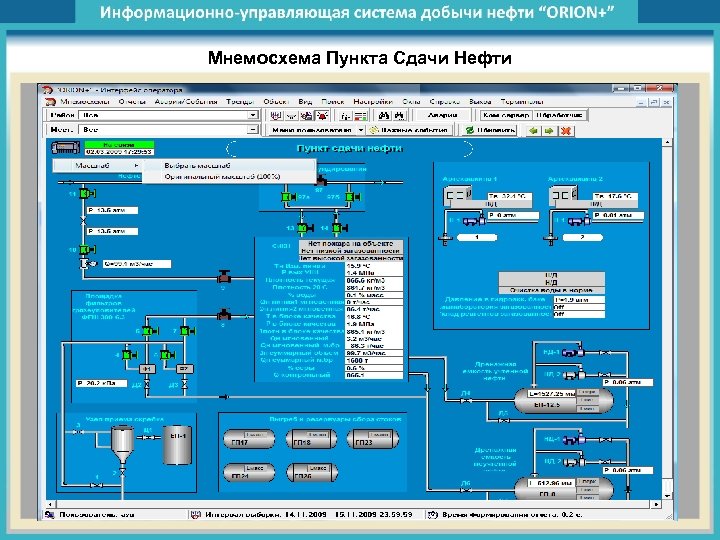Select tank ГП17

point(249,439)
